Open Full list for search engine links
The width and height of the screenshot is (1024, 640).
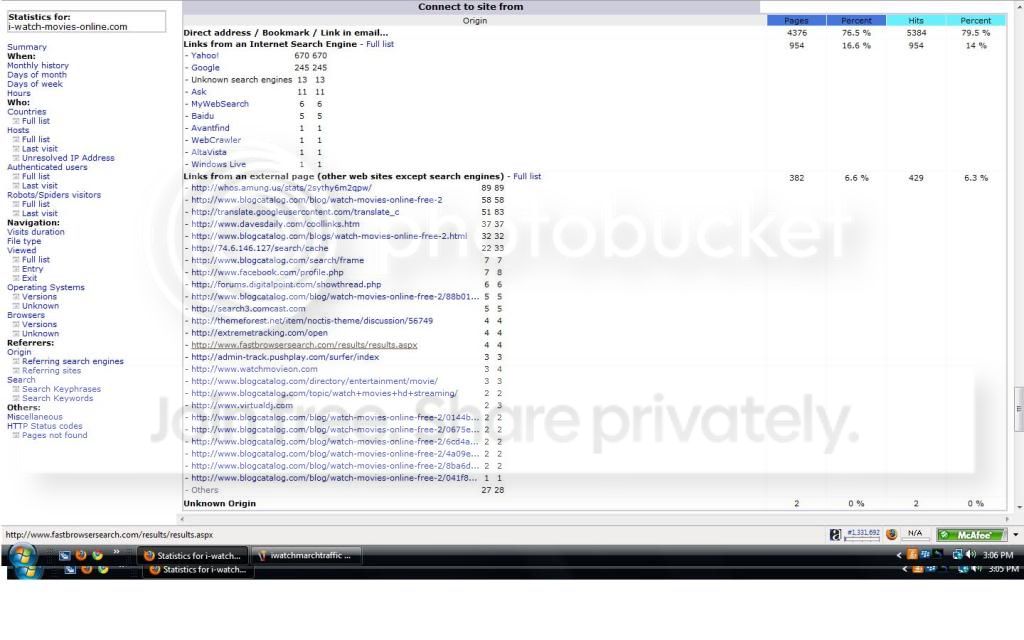(380, 44)
